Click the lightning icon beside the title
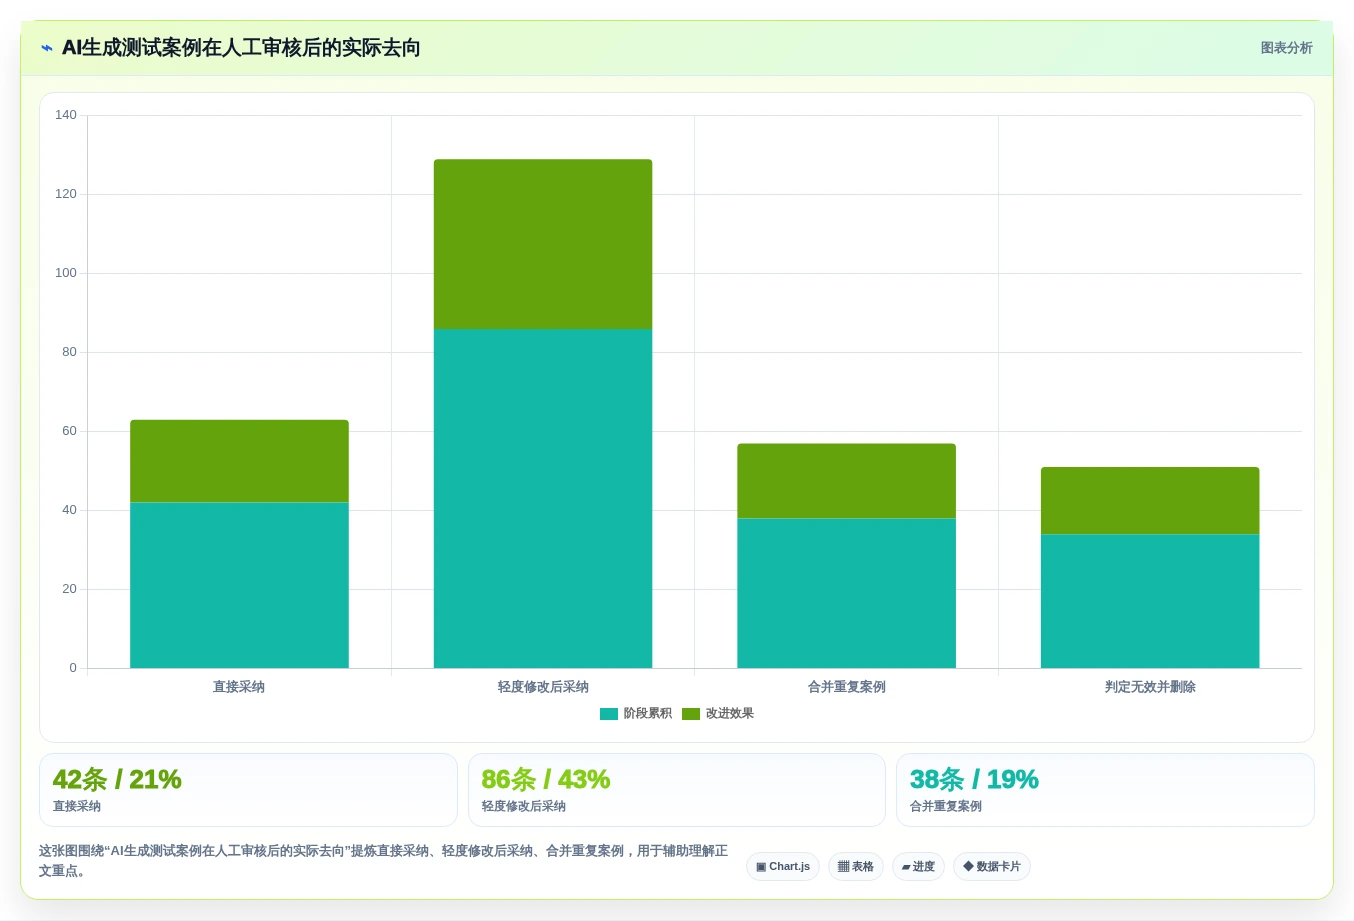The image size is (1354, 921). point(47,48)
